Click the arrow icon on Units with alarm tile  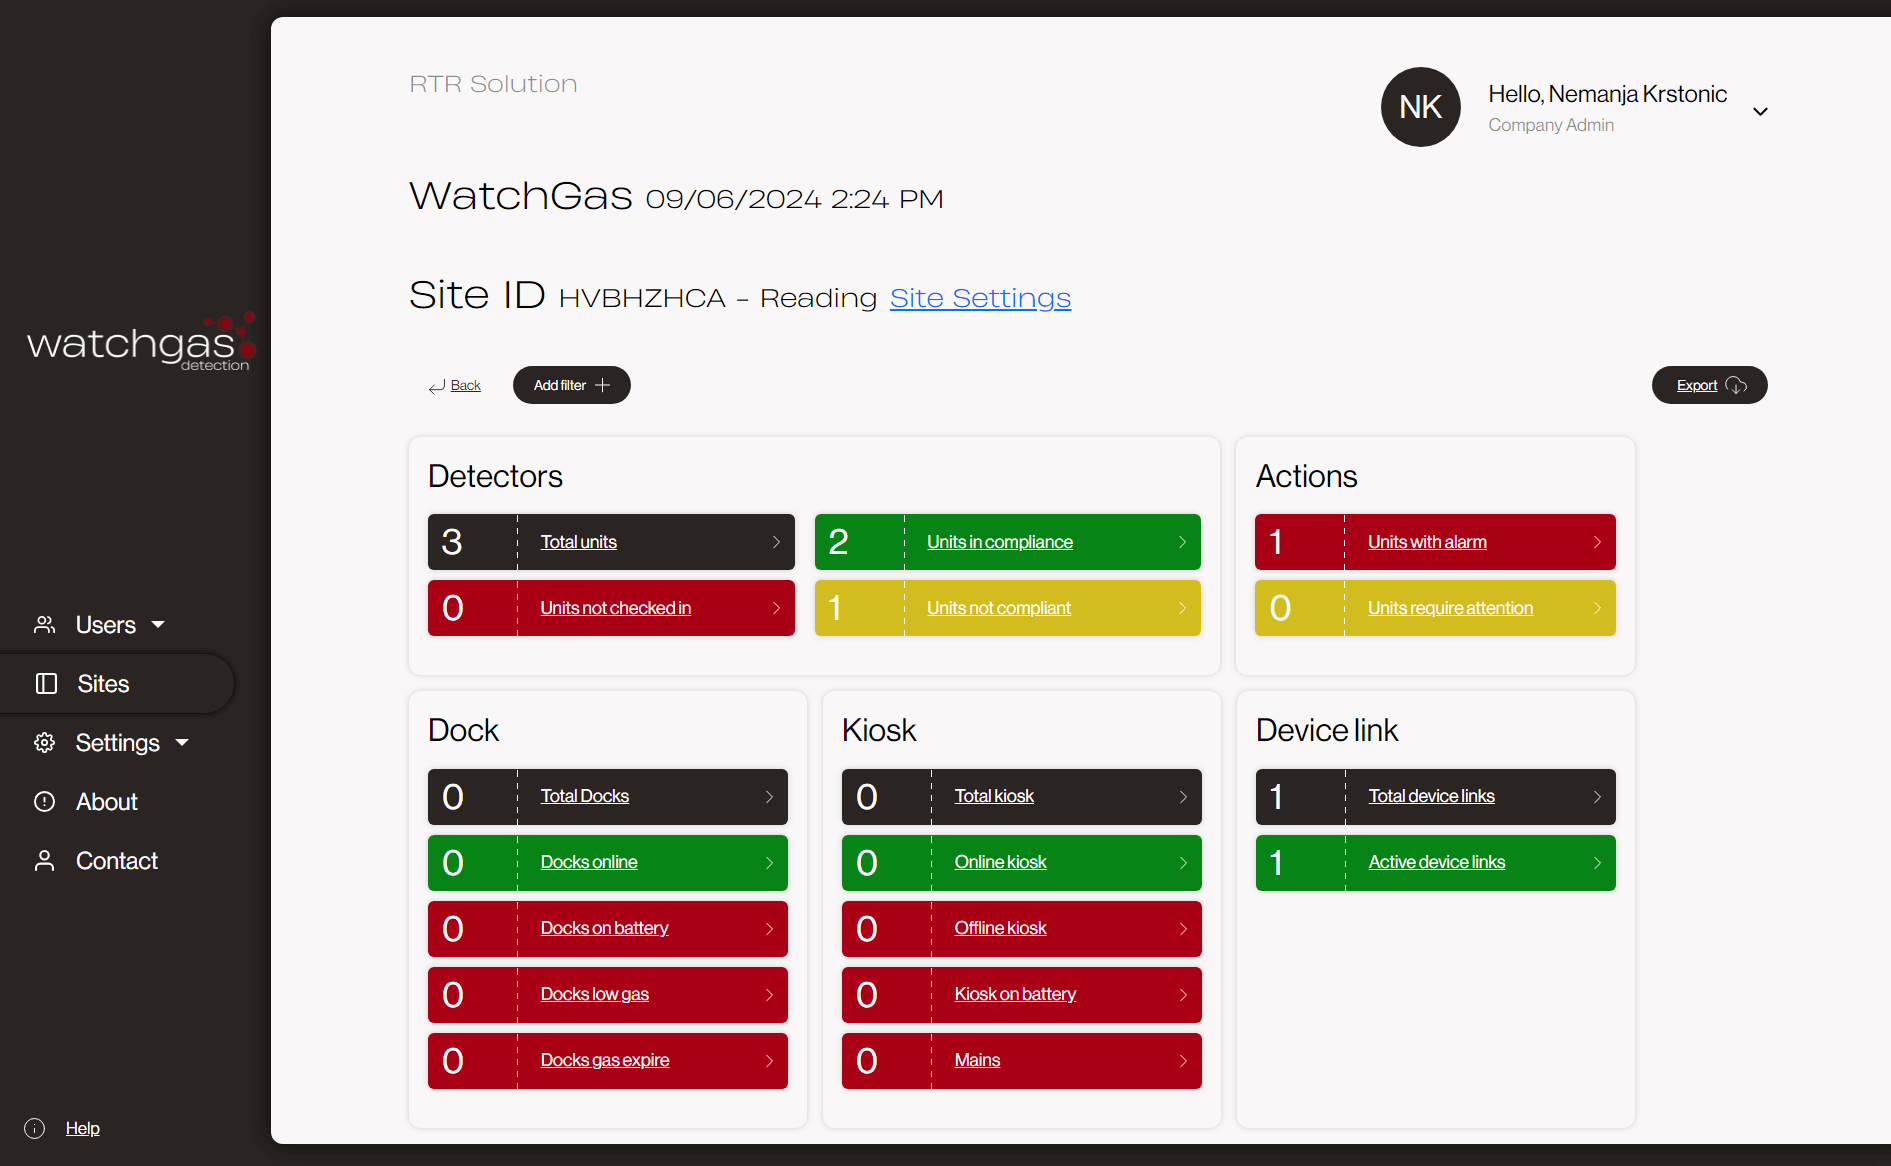1598,542
